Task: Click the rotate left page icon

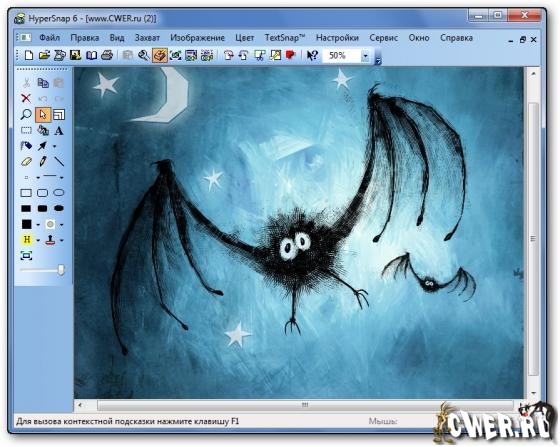Action: coord(244,55)
